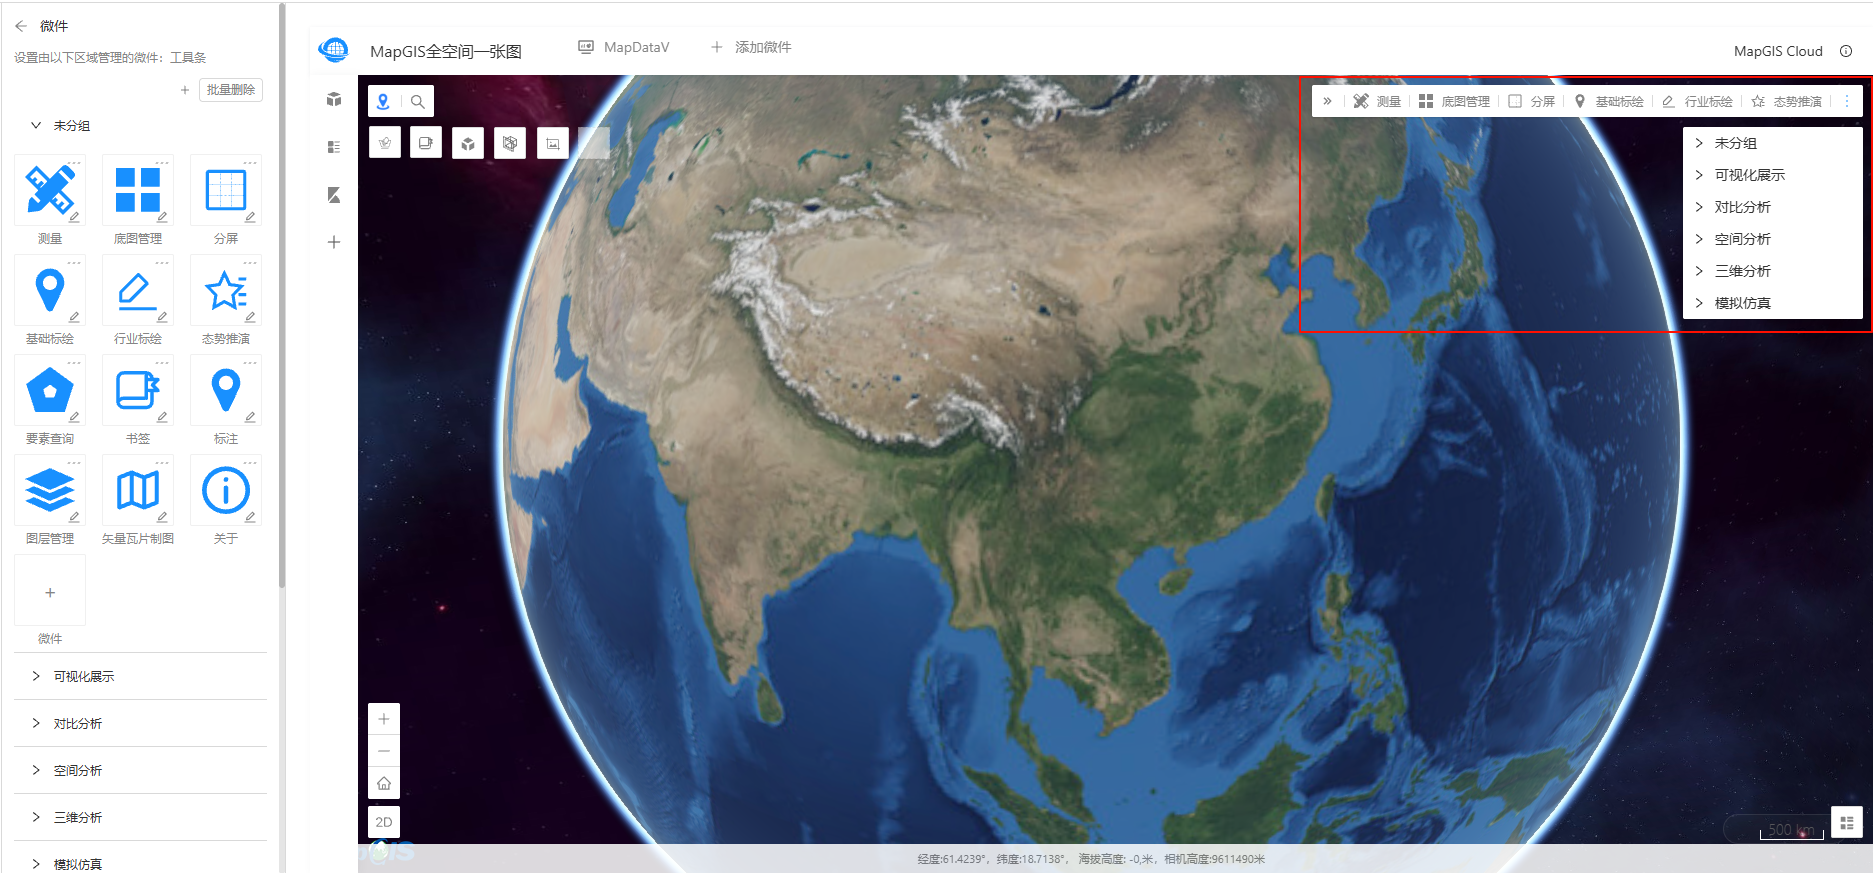Click the vertical dots more menu in toolbar
This screenshot has height=873, width=1873.
[1847, 101]
